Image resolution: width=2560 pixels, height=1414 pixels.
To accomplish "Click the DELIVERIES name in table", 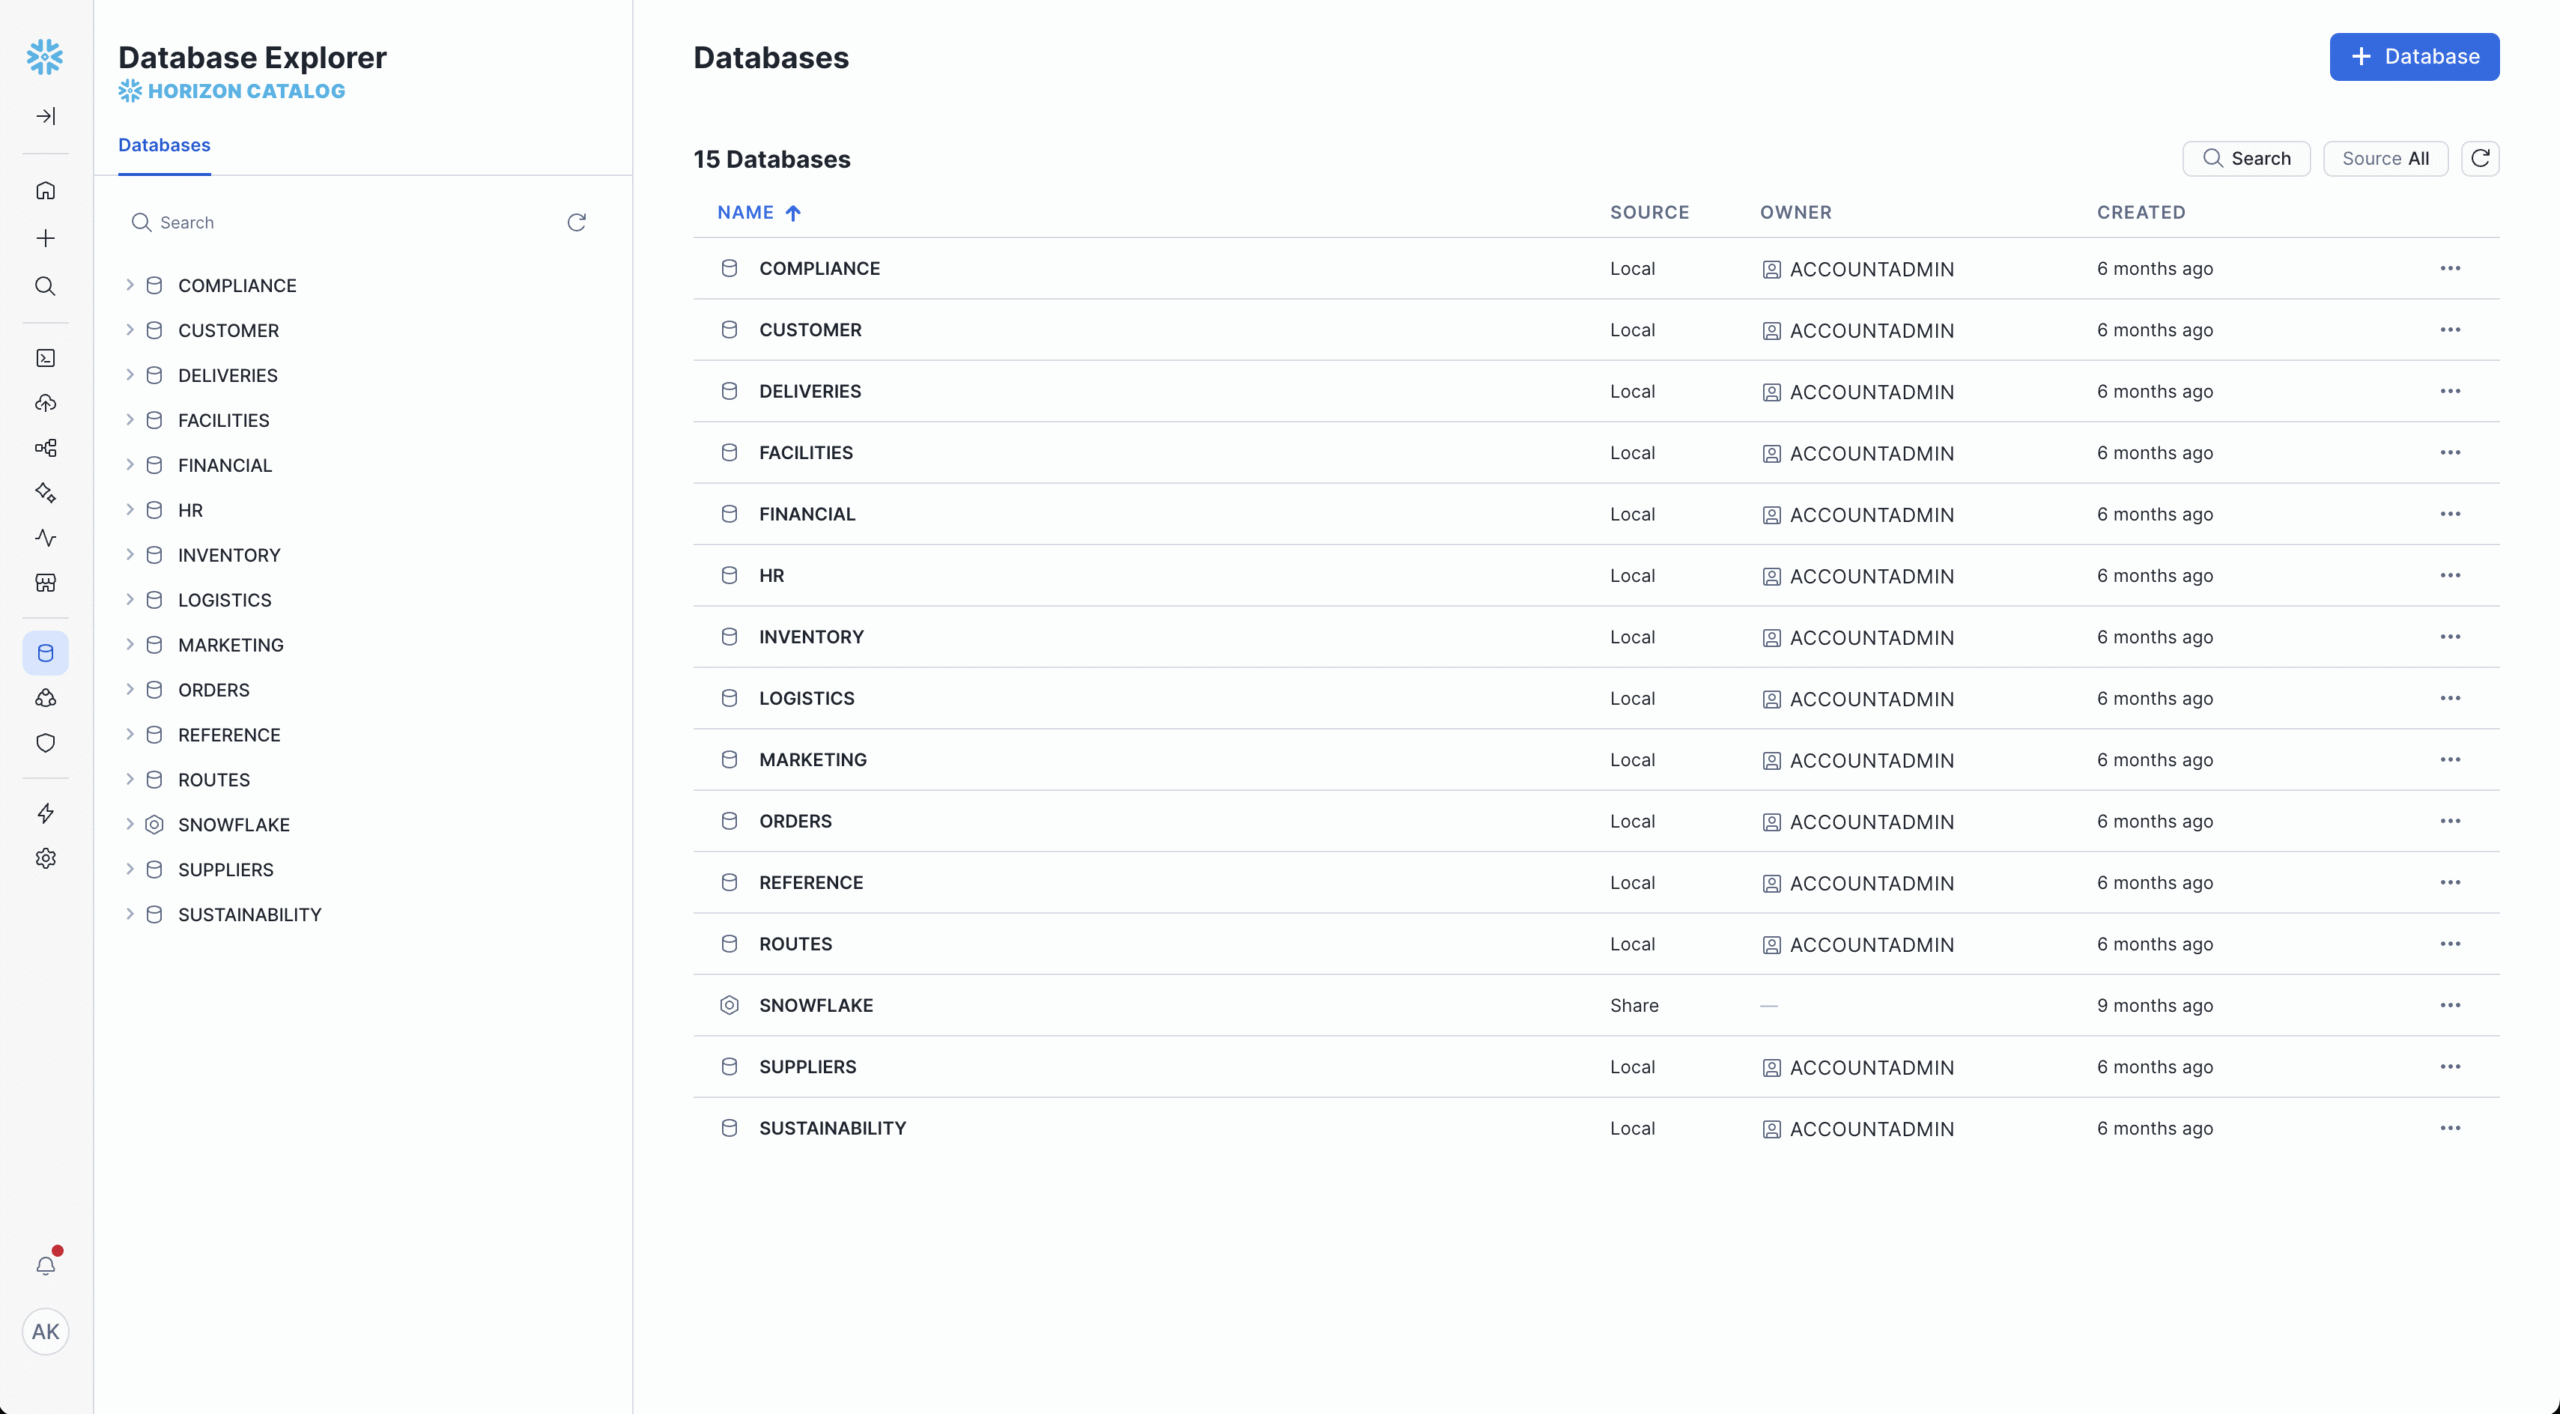I will coord(810,391).
